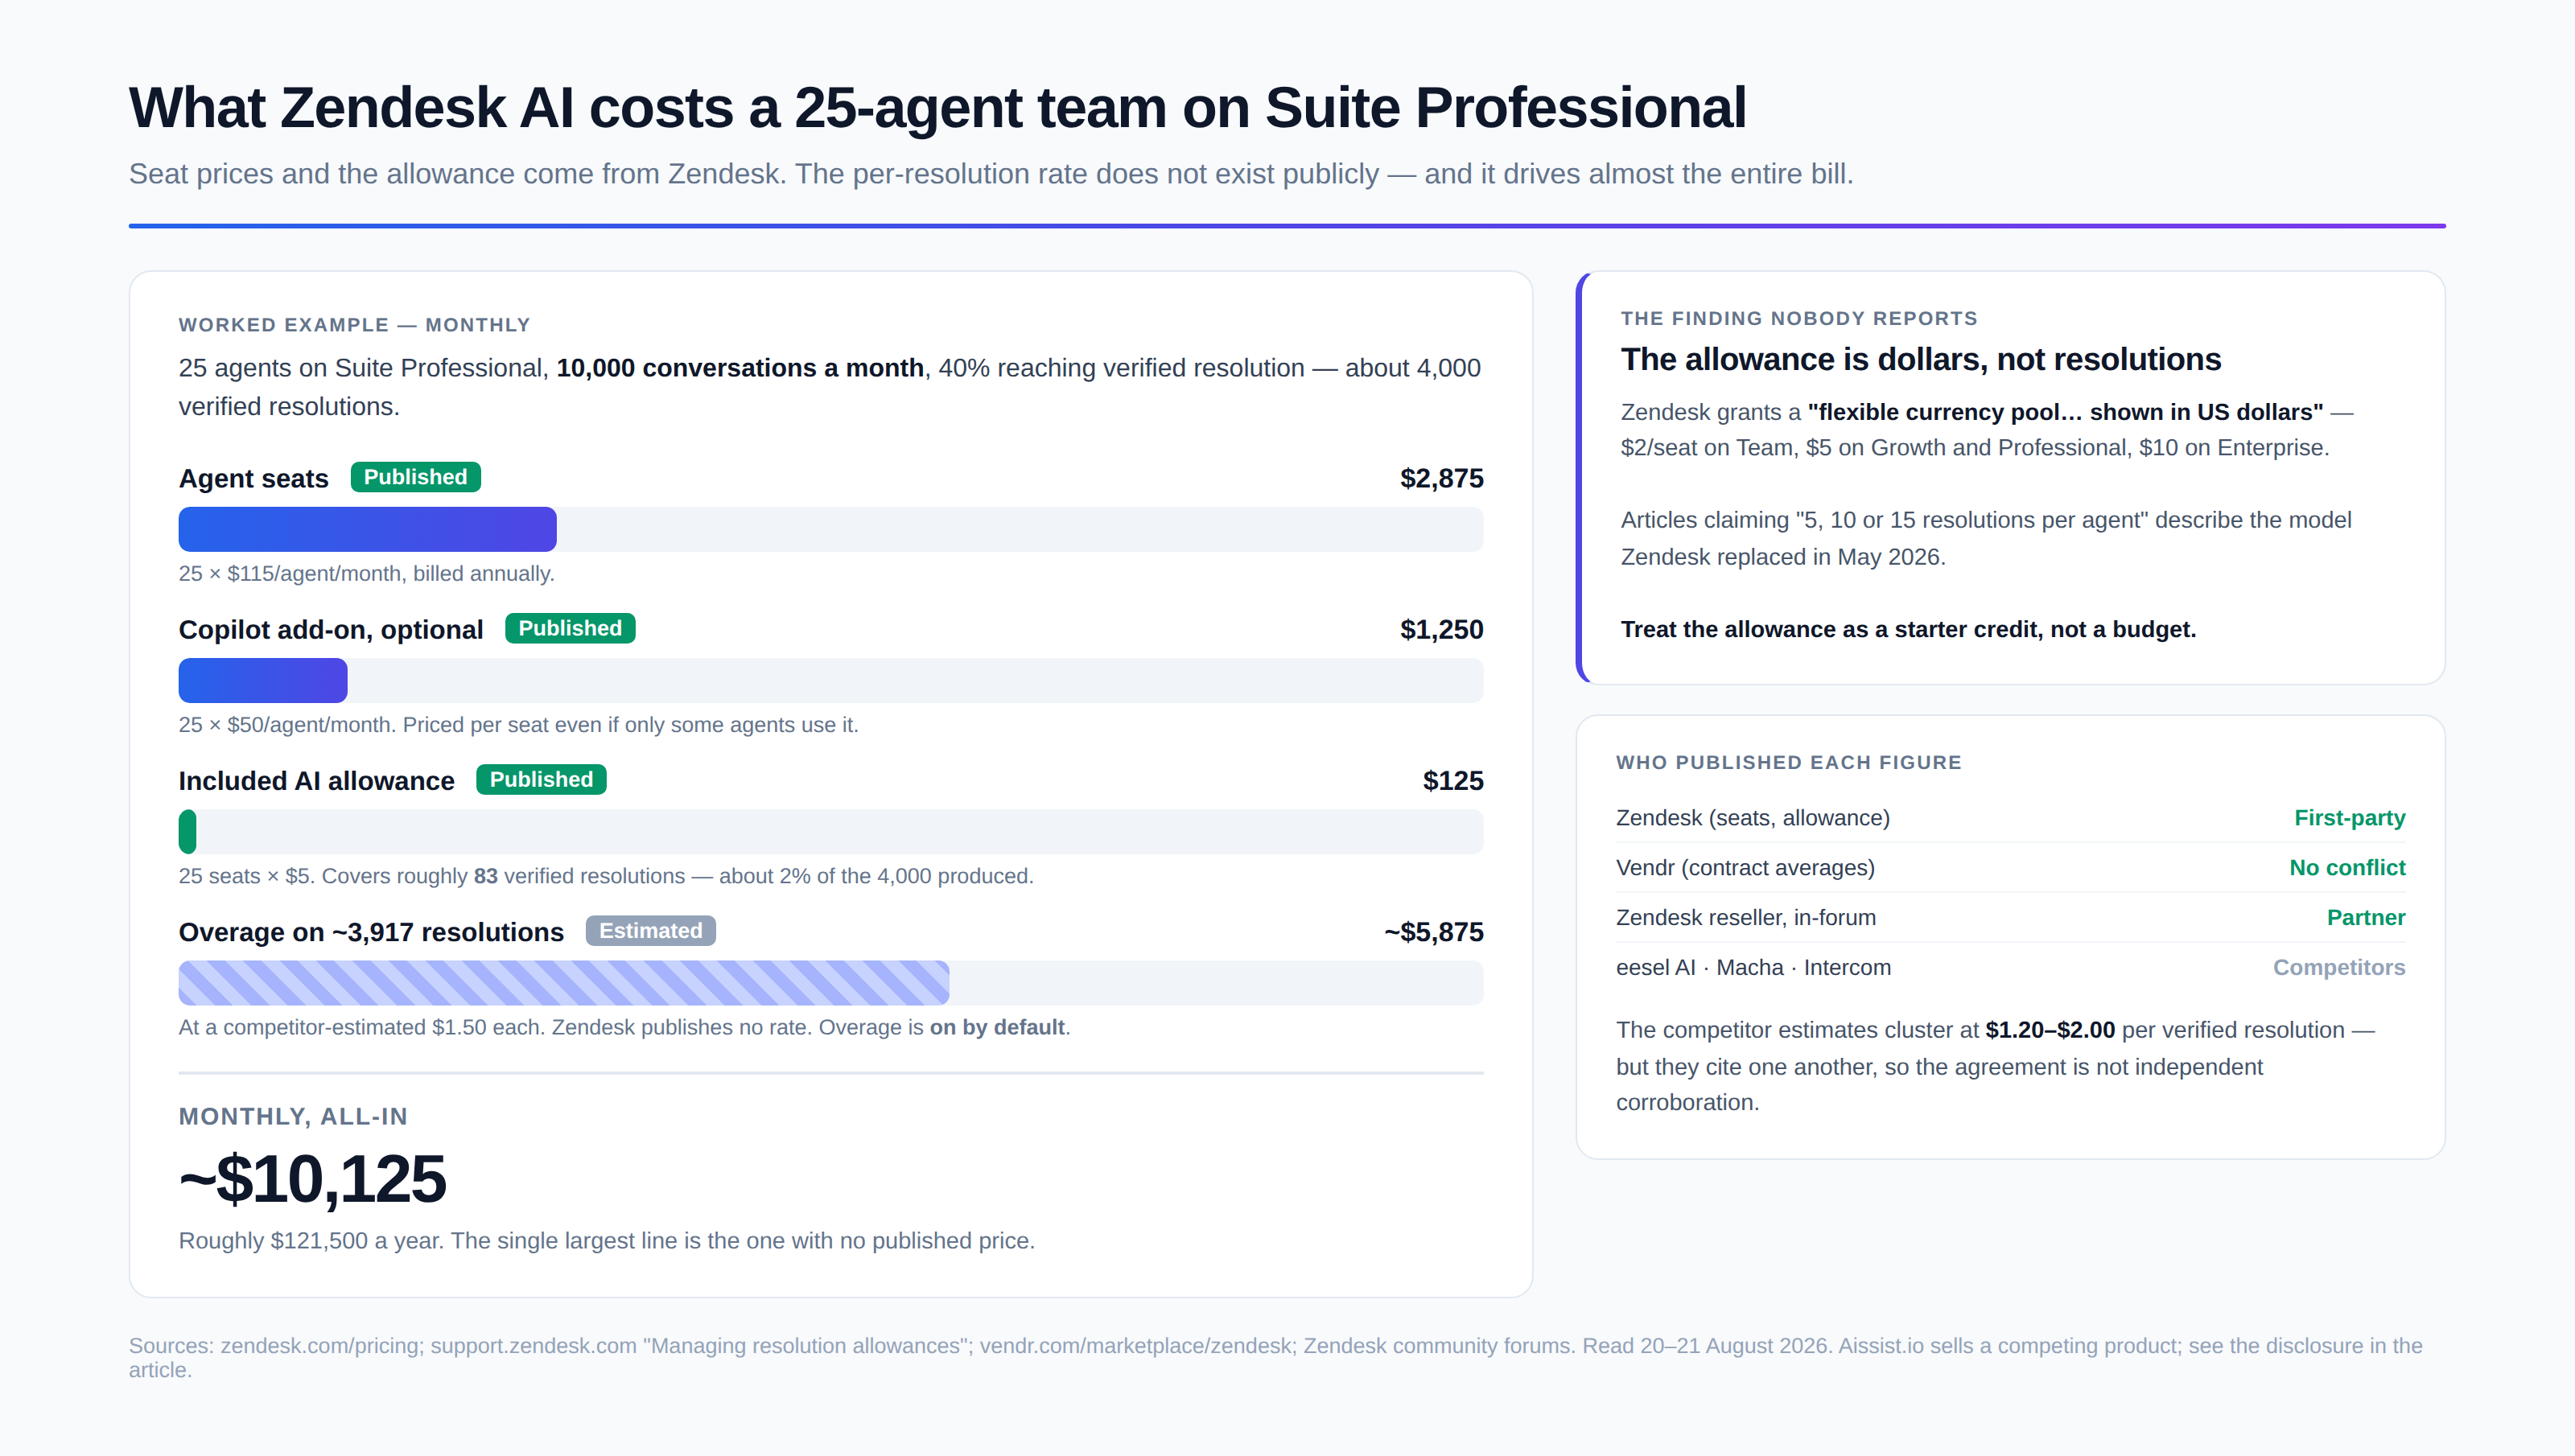This screenshot has width=2575, height=1456.
Task: Click the "No conflict" tag
Action: click(2347, 868)
